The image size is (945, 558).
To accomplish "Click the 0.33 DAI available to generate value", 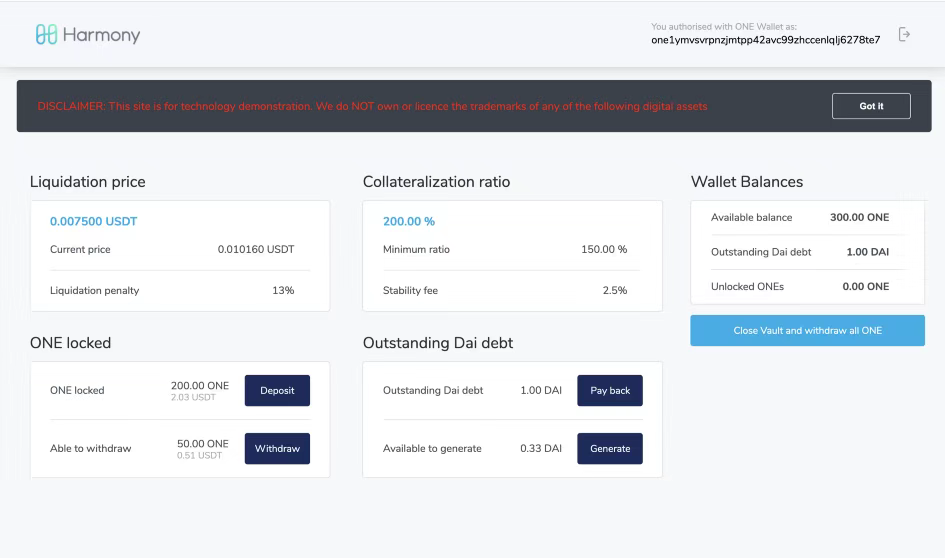I will [x=541, y=448].
